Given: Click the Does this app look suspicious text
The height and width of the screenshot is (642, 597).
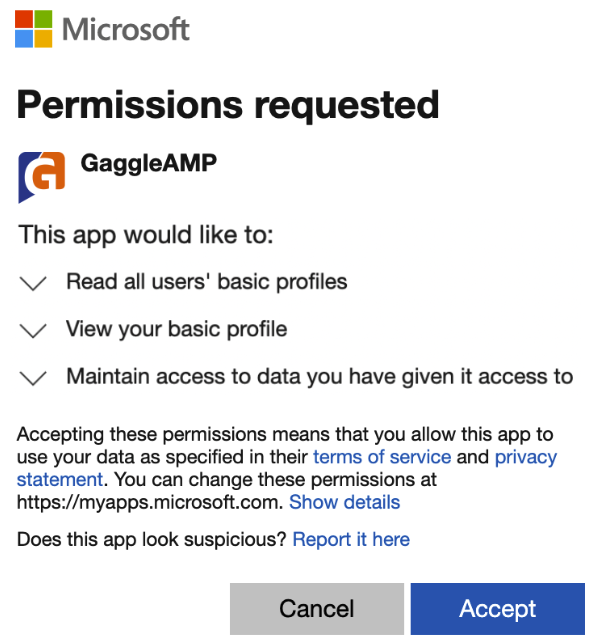Looking at the screenshot, I should [152, 540].
